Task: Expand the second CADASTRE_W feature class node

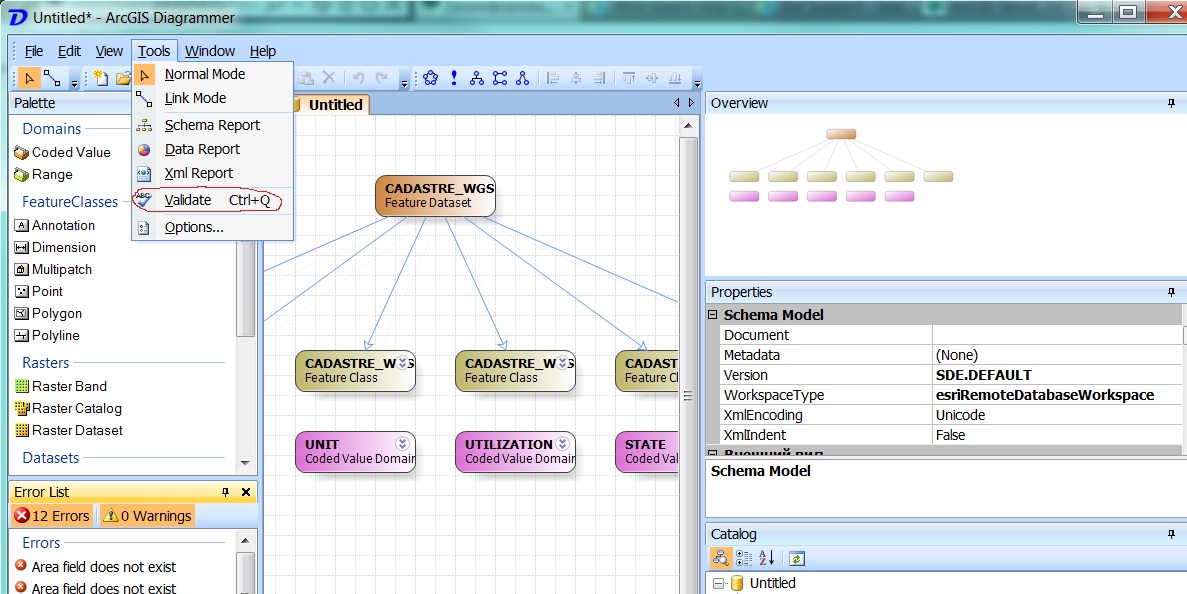Action: [562, 362]
